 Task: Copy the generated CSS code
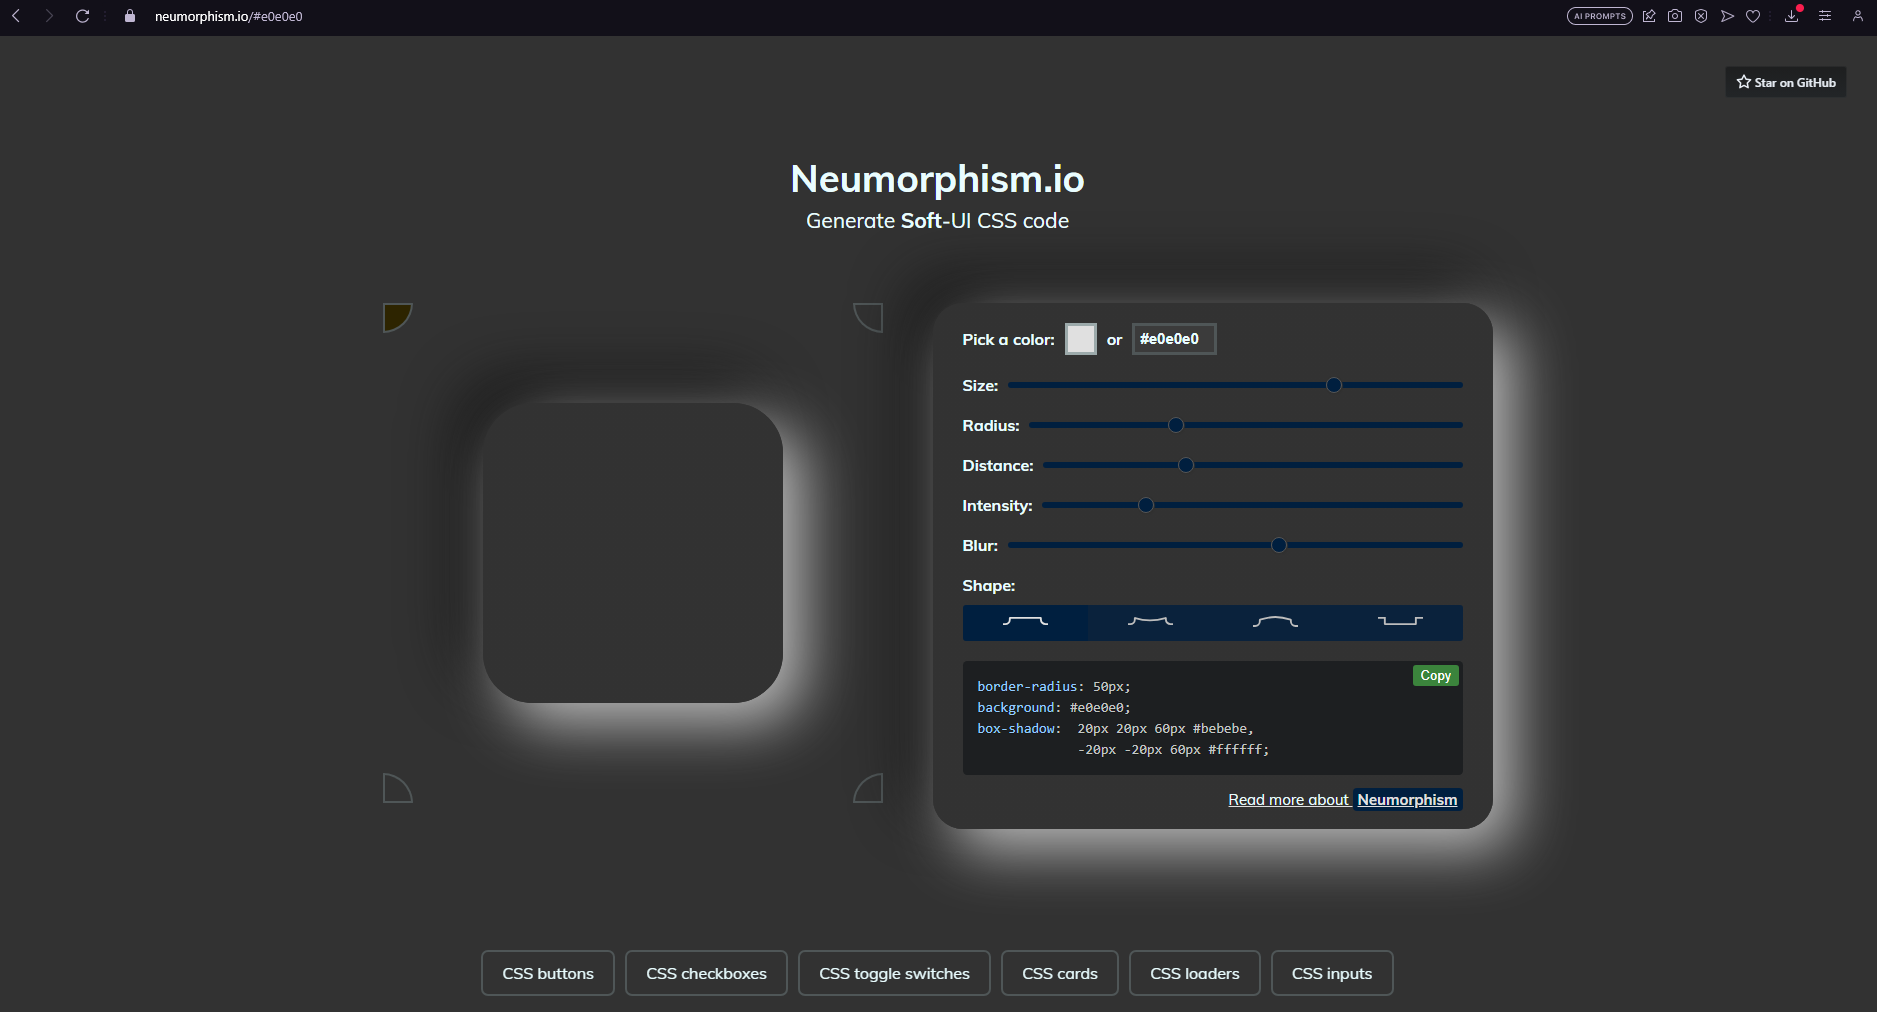click(x=1435, y=676)
